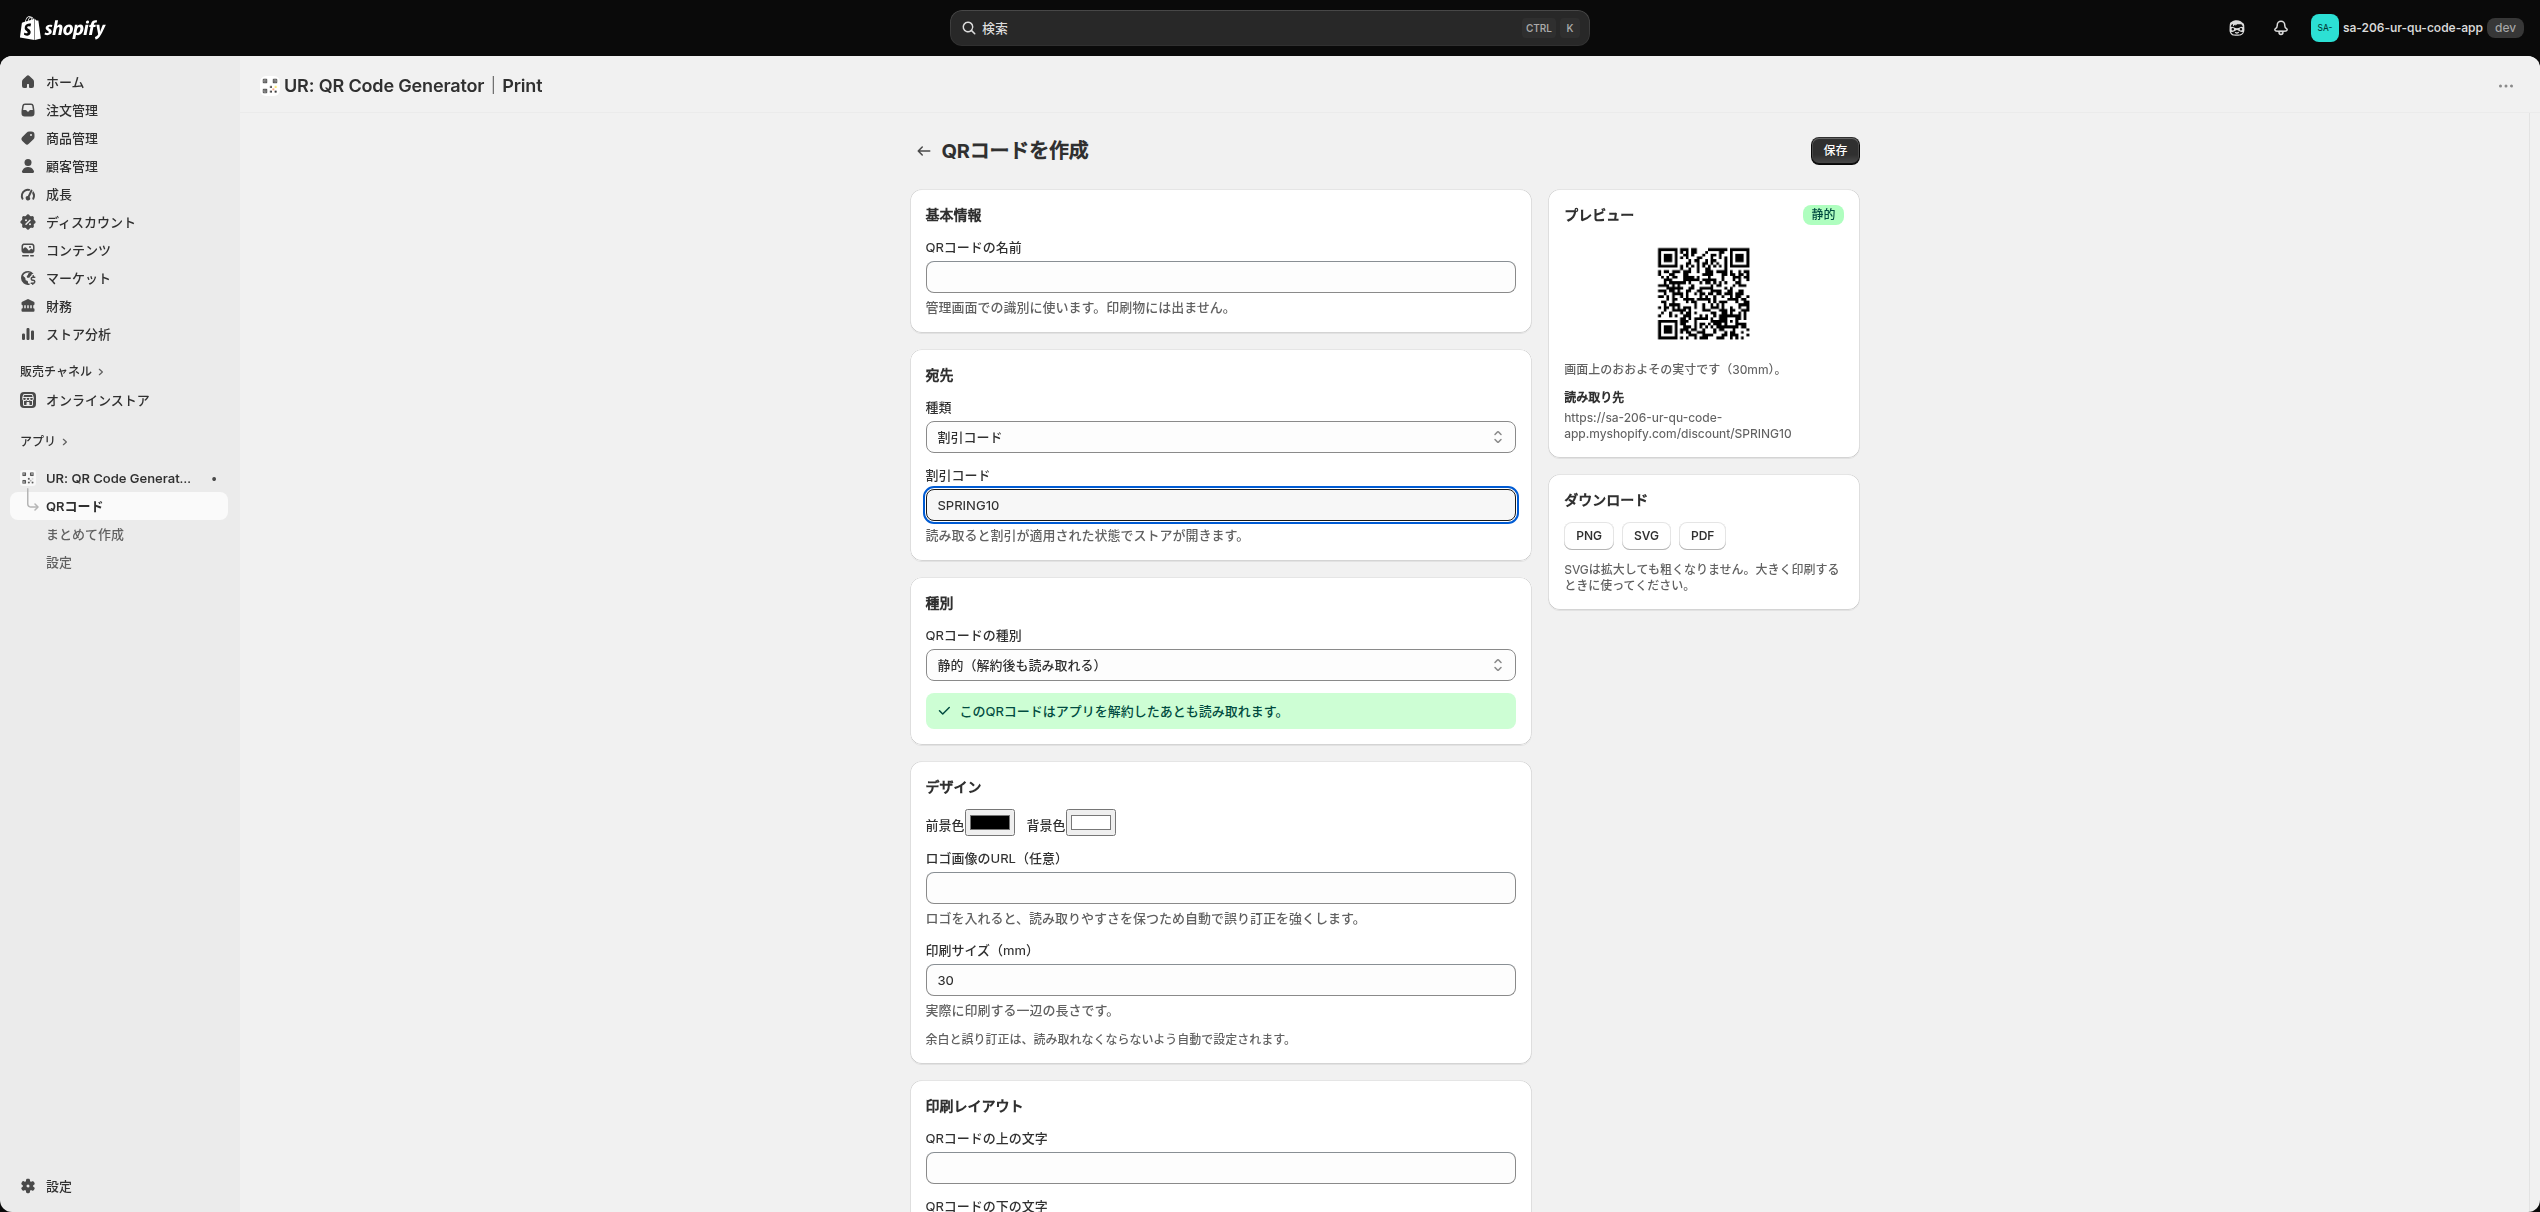
Task: Click the QR app icon in page header
Action: click(270, 86)
